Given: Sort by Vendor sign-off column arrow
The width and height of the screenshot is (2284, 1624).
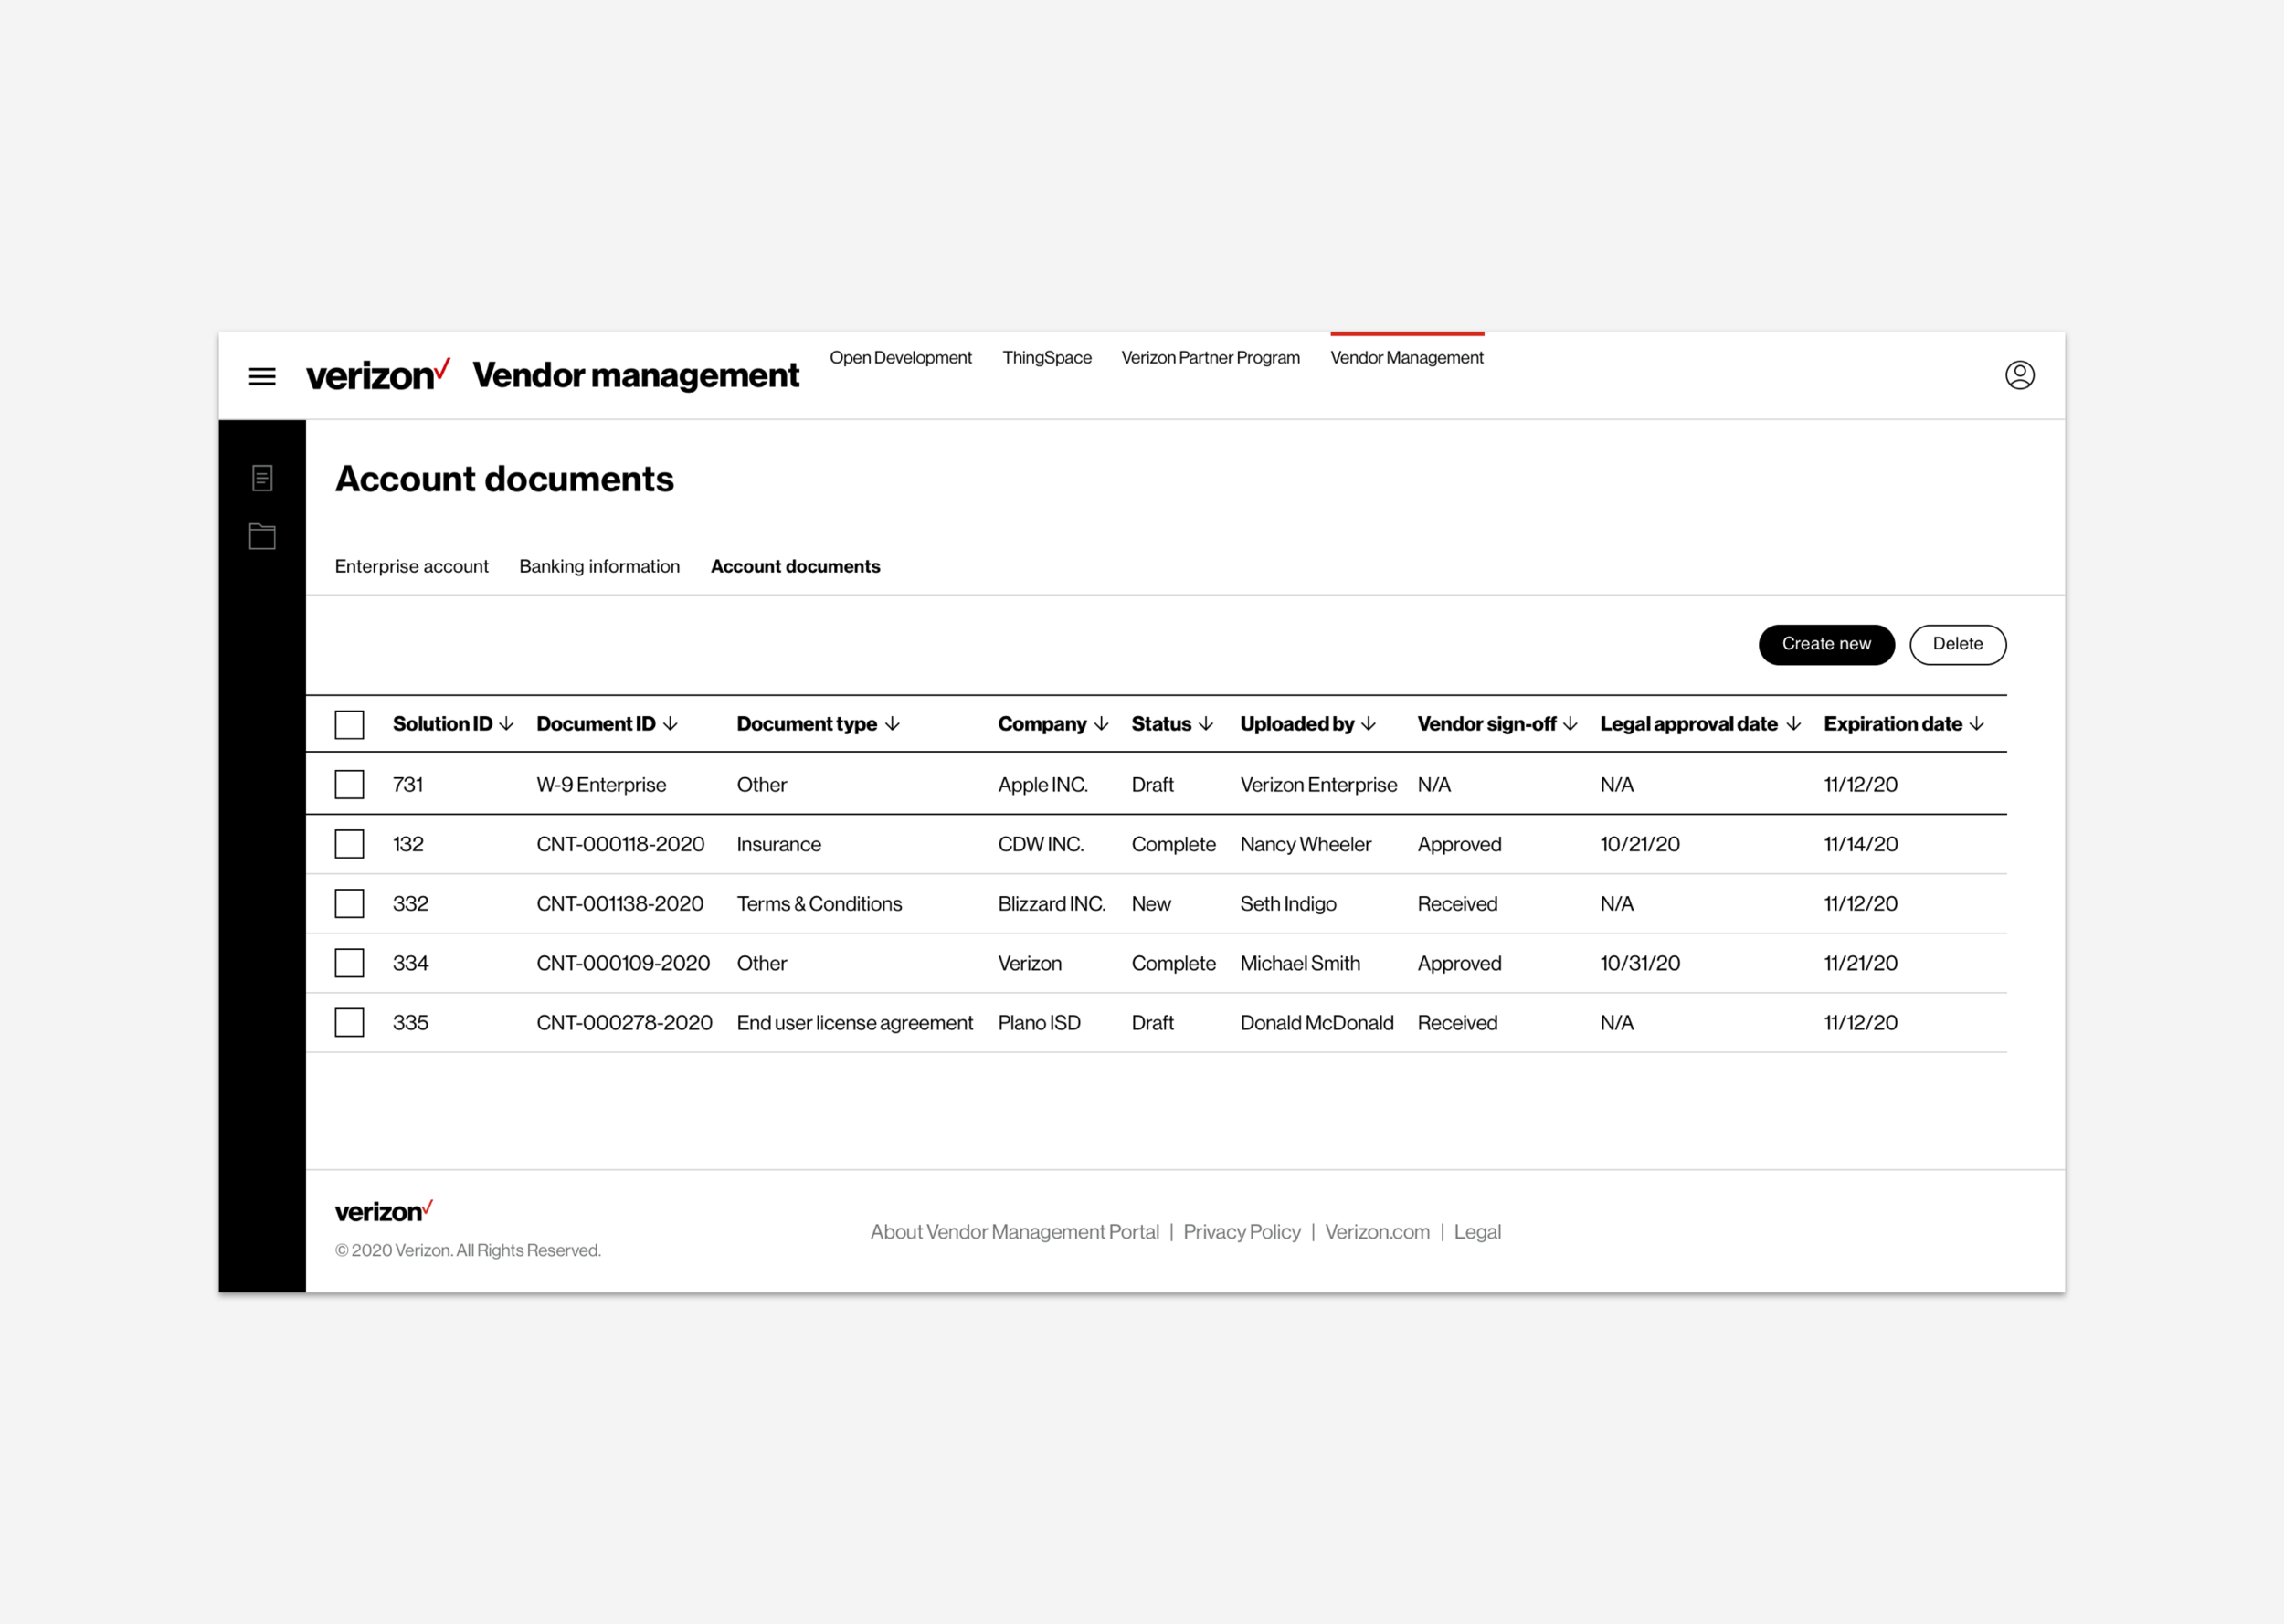Looking at the screenshot, I should click(x=1570, y=724).
